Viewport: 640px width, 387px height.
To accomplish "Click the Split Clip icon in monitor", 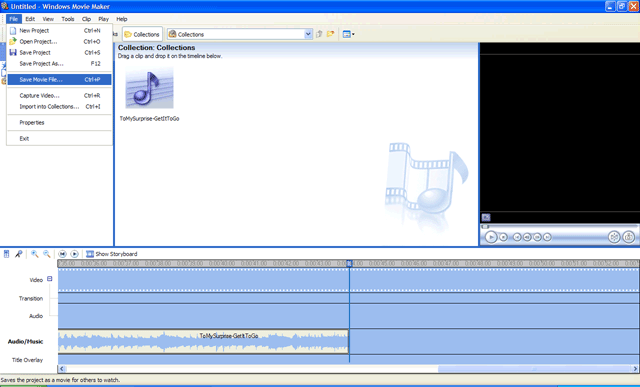I will pos(614,237).
